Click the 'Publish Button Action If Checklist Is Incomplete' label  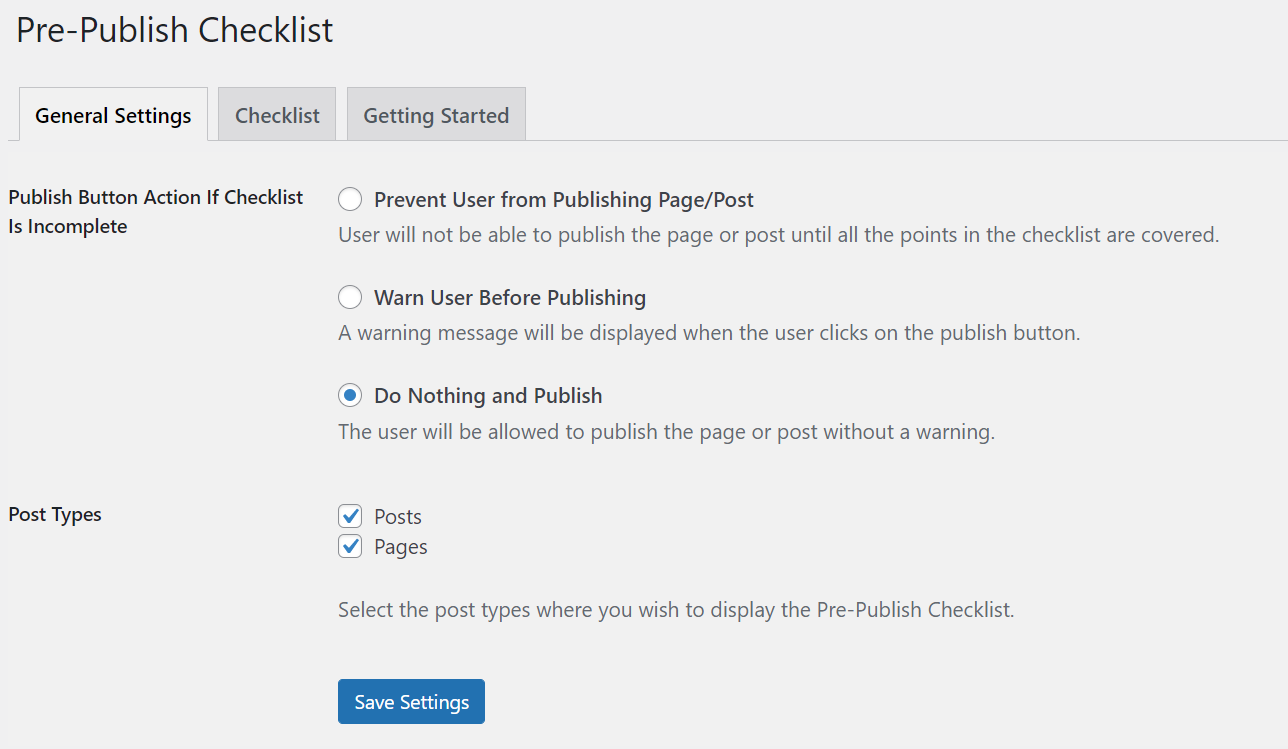(156, 211)
